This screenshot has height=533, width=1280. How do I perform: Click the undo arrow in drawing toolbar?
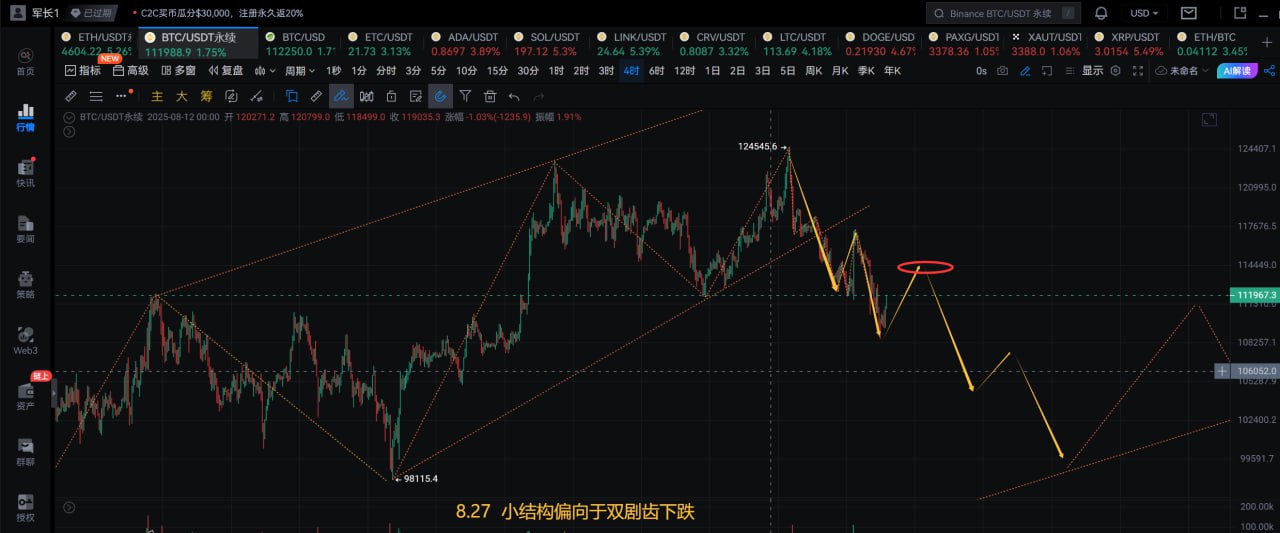pyautogui.click(x=514, y=96)
